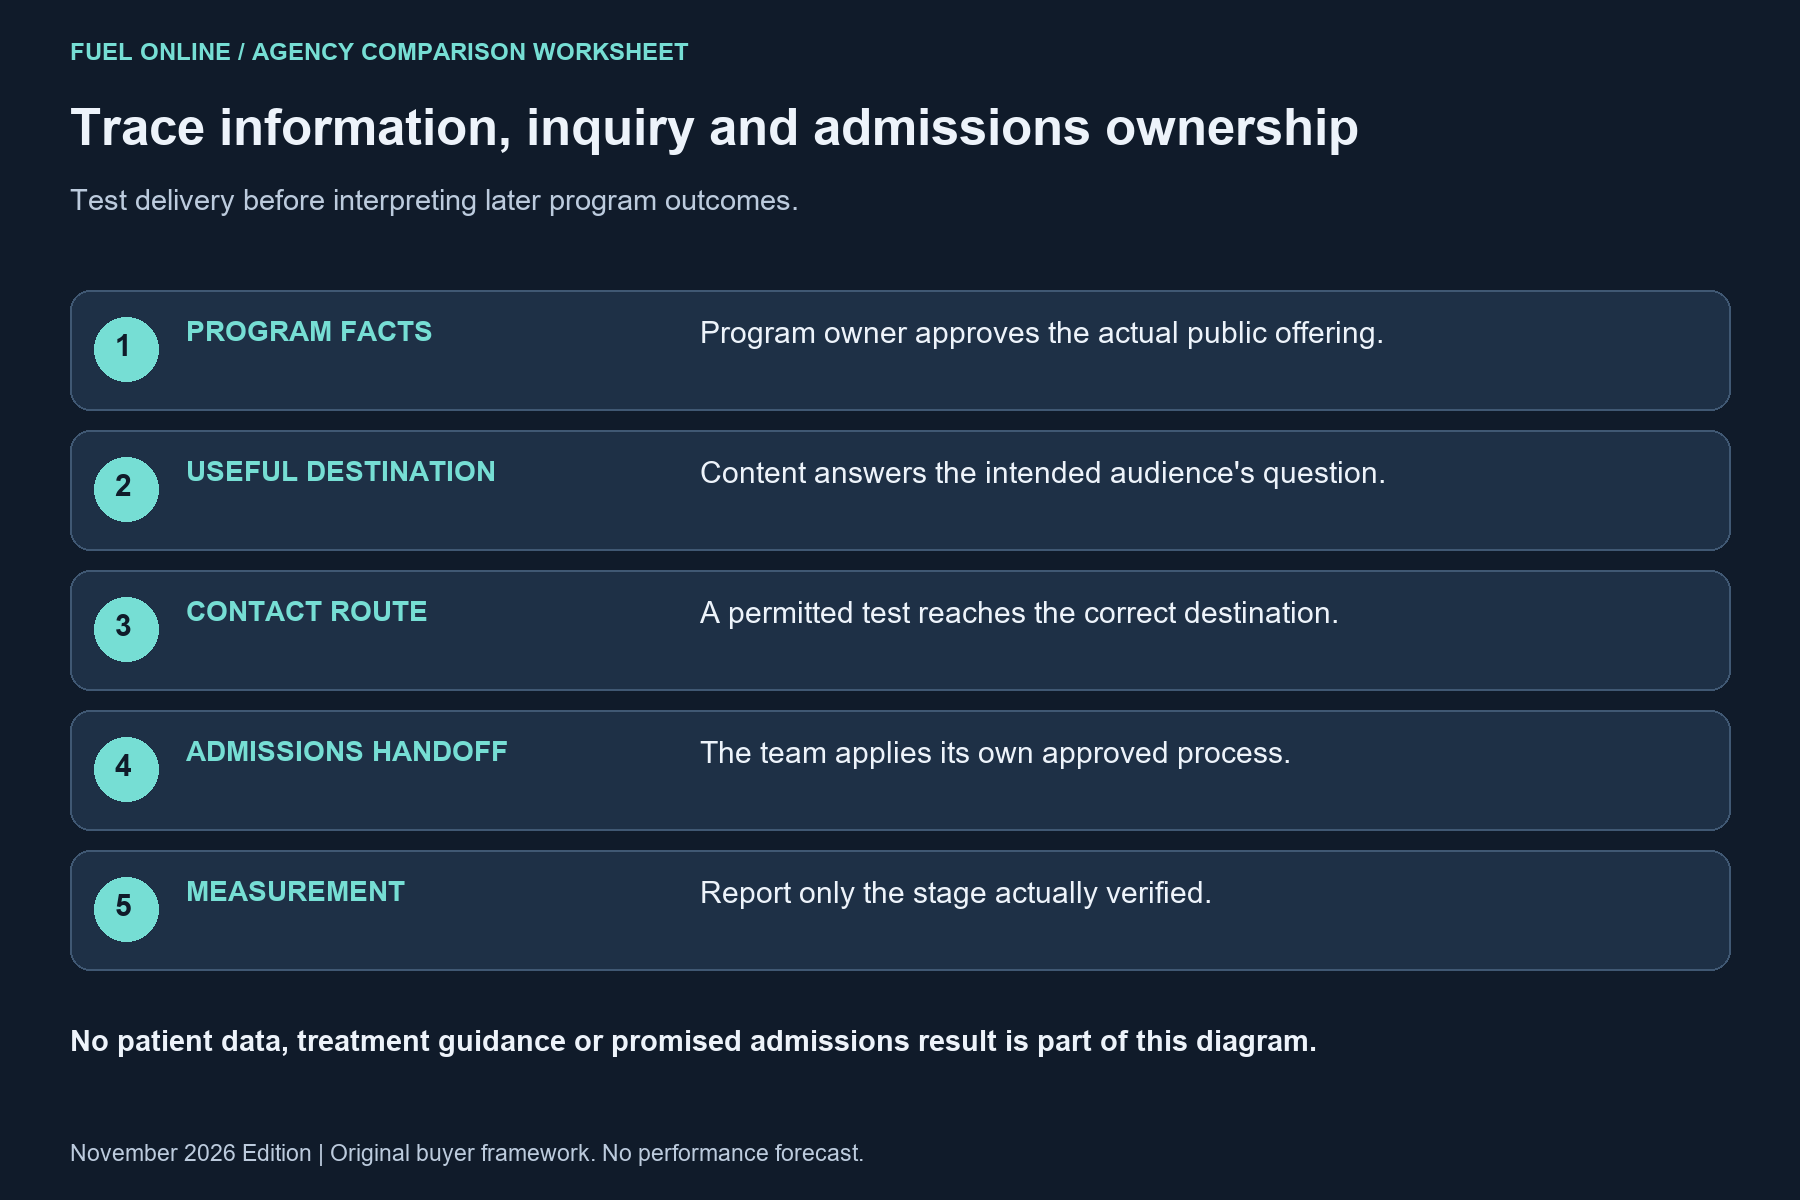Screen dimensions: 1800x1200
Task: Click the step 2 number circle
Action: coord(126,489)
